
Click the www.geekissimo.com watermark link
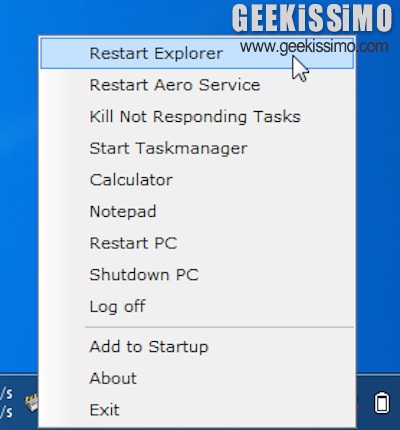click(314, 46)
